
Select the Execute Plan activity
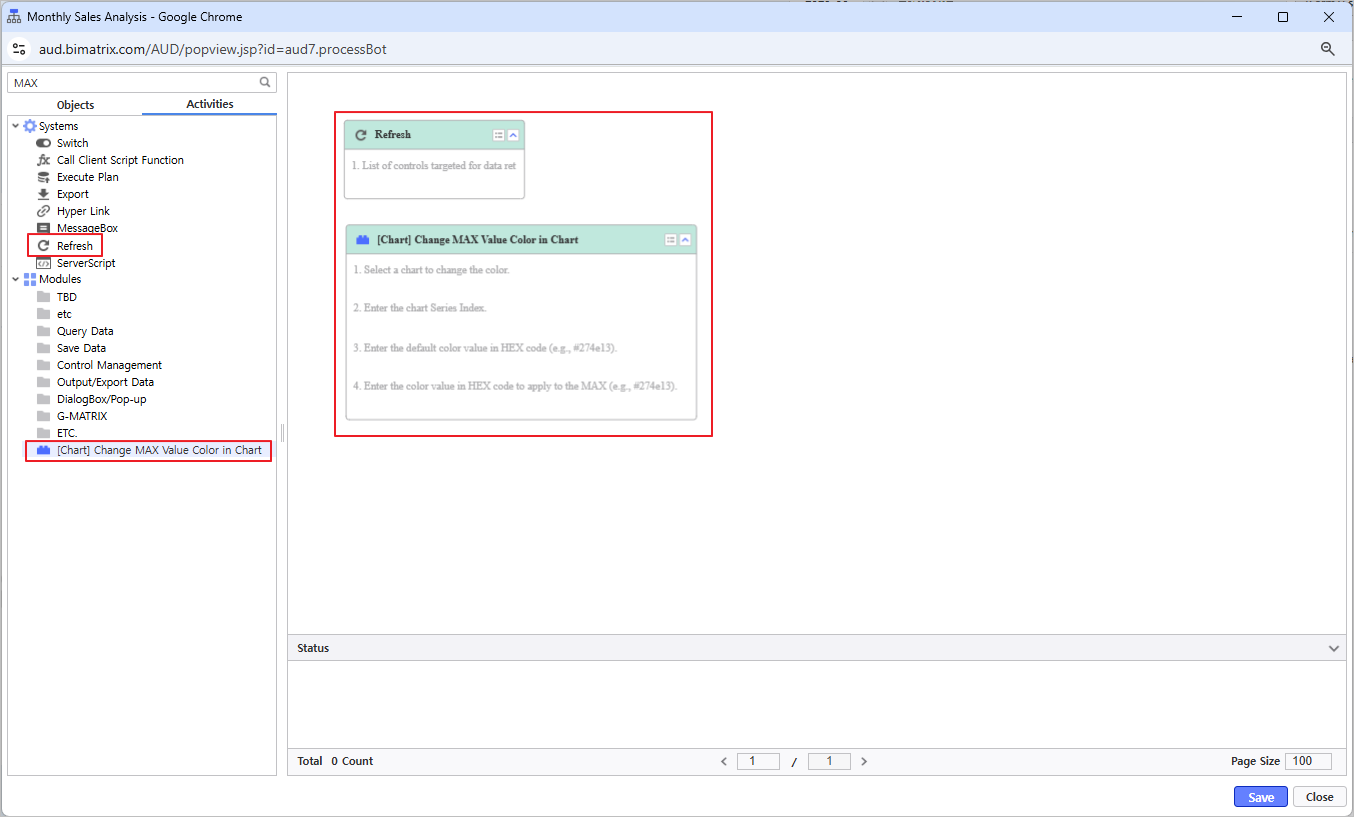pos(87,177)
